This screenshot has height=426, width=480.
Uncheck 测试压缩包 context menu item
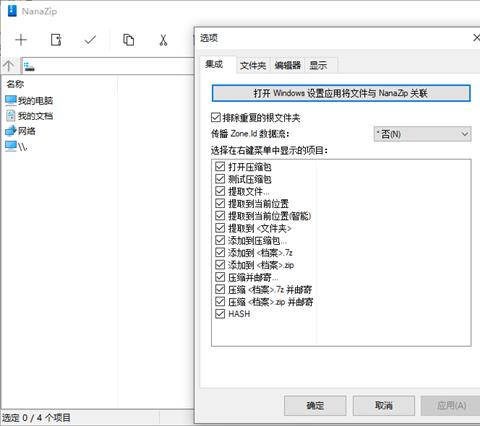(220, 179)
